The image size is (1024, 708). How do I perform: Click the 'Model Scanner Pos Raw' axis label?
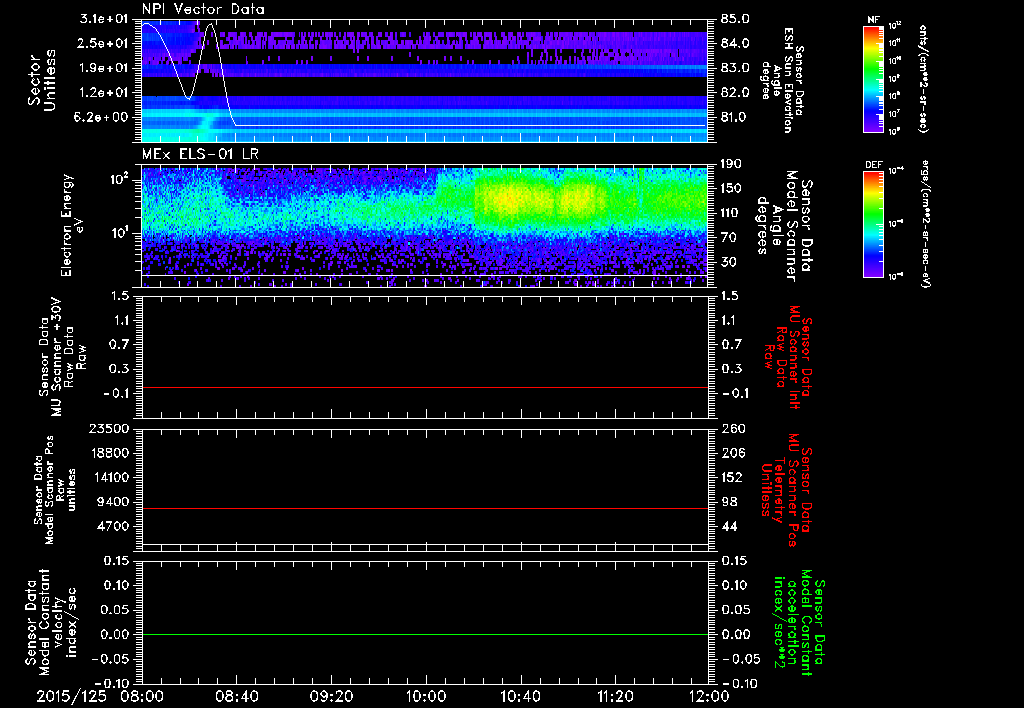pyautogui.click(x=56, y=490)
